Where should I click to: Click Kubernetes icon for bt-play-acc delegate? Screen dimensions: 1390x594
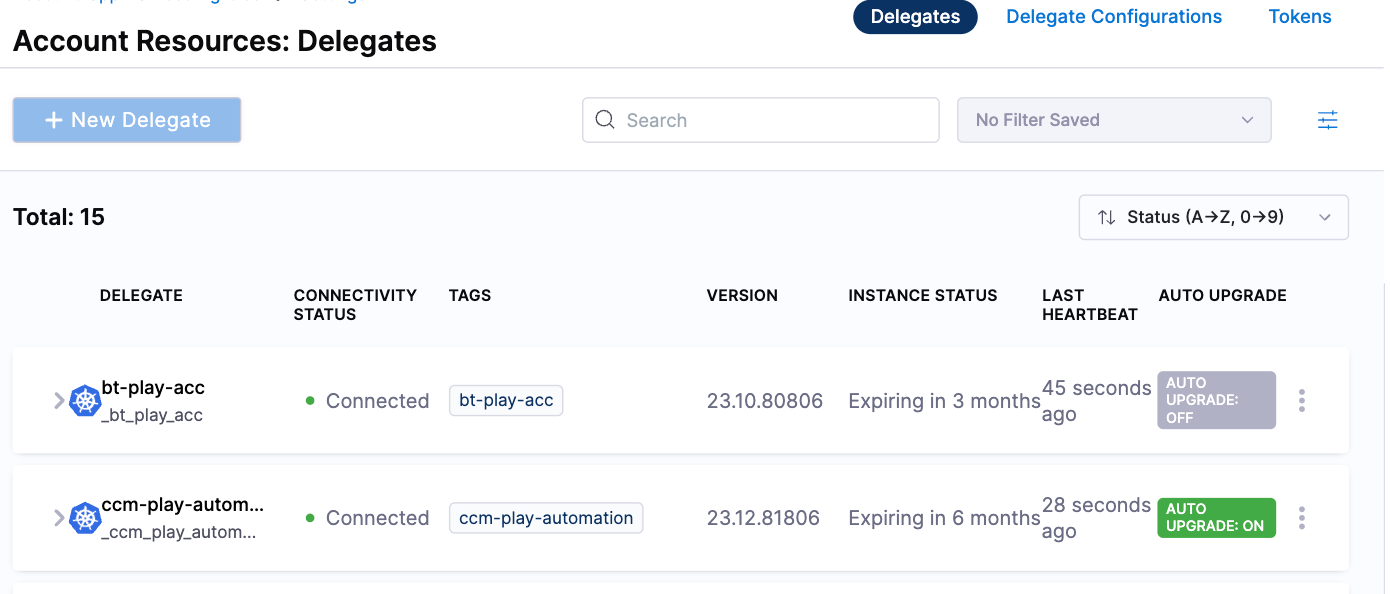point(85,401)
